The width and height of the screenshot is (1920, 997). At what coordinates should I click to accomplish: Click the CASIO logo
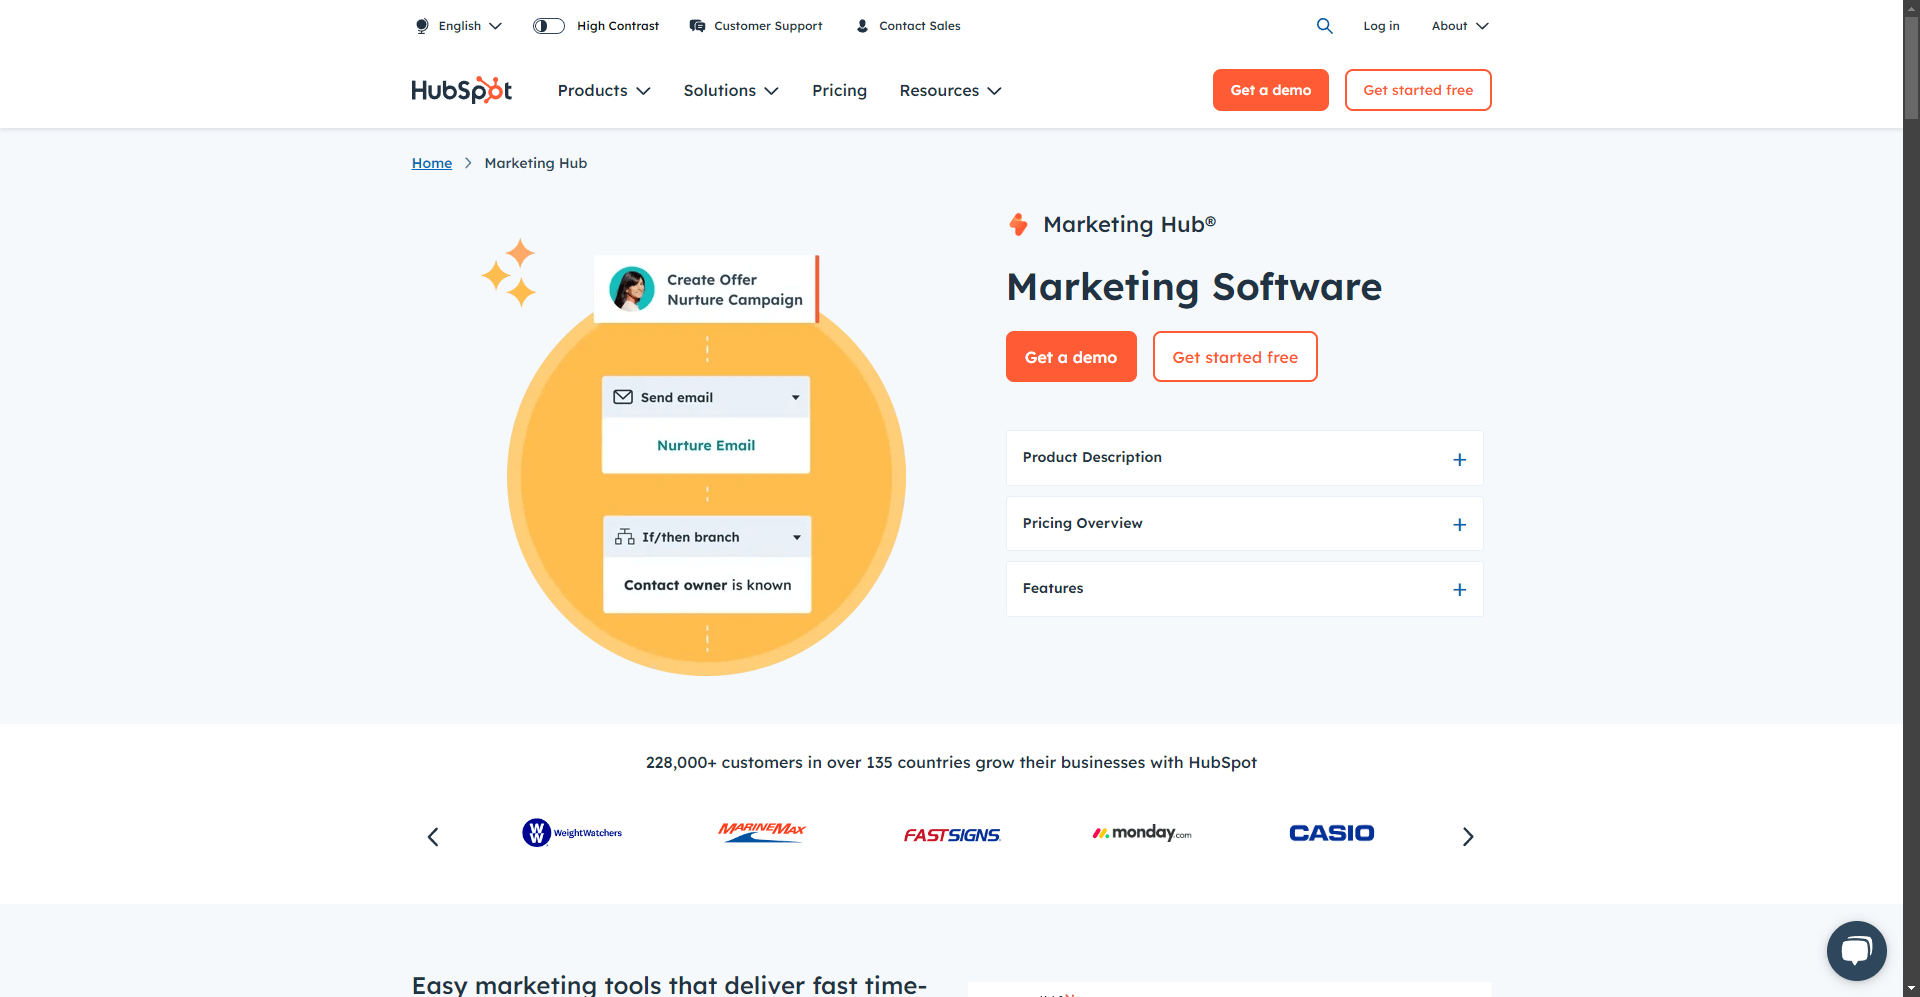point(1331,833)
